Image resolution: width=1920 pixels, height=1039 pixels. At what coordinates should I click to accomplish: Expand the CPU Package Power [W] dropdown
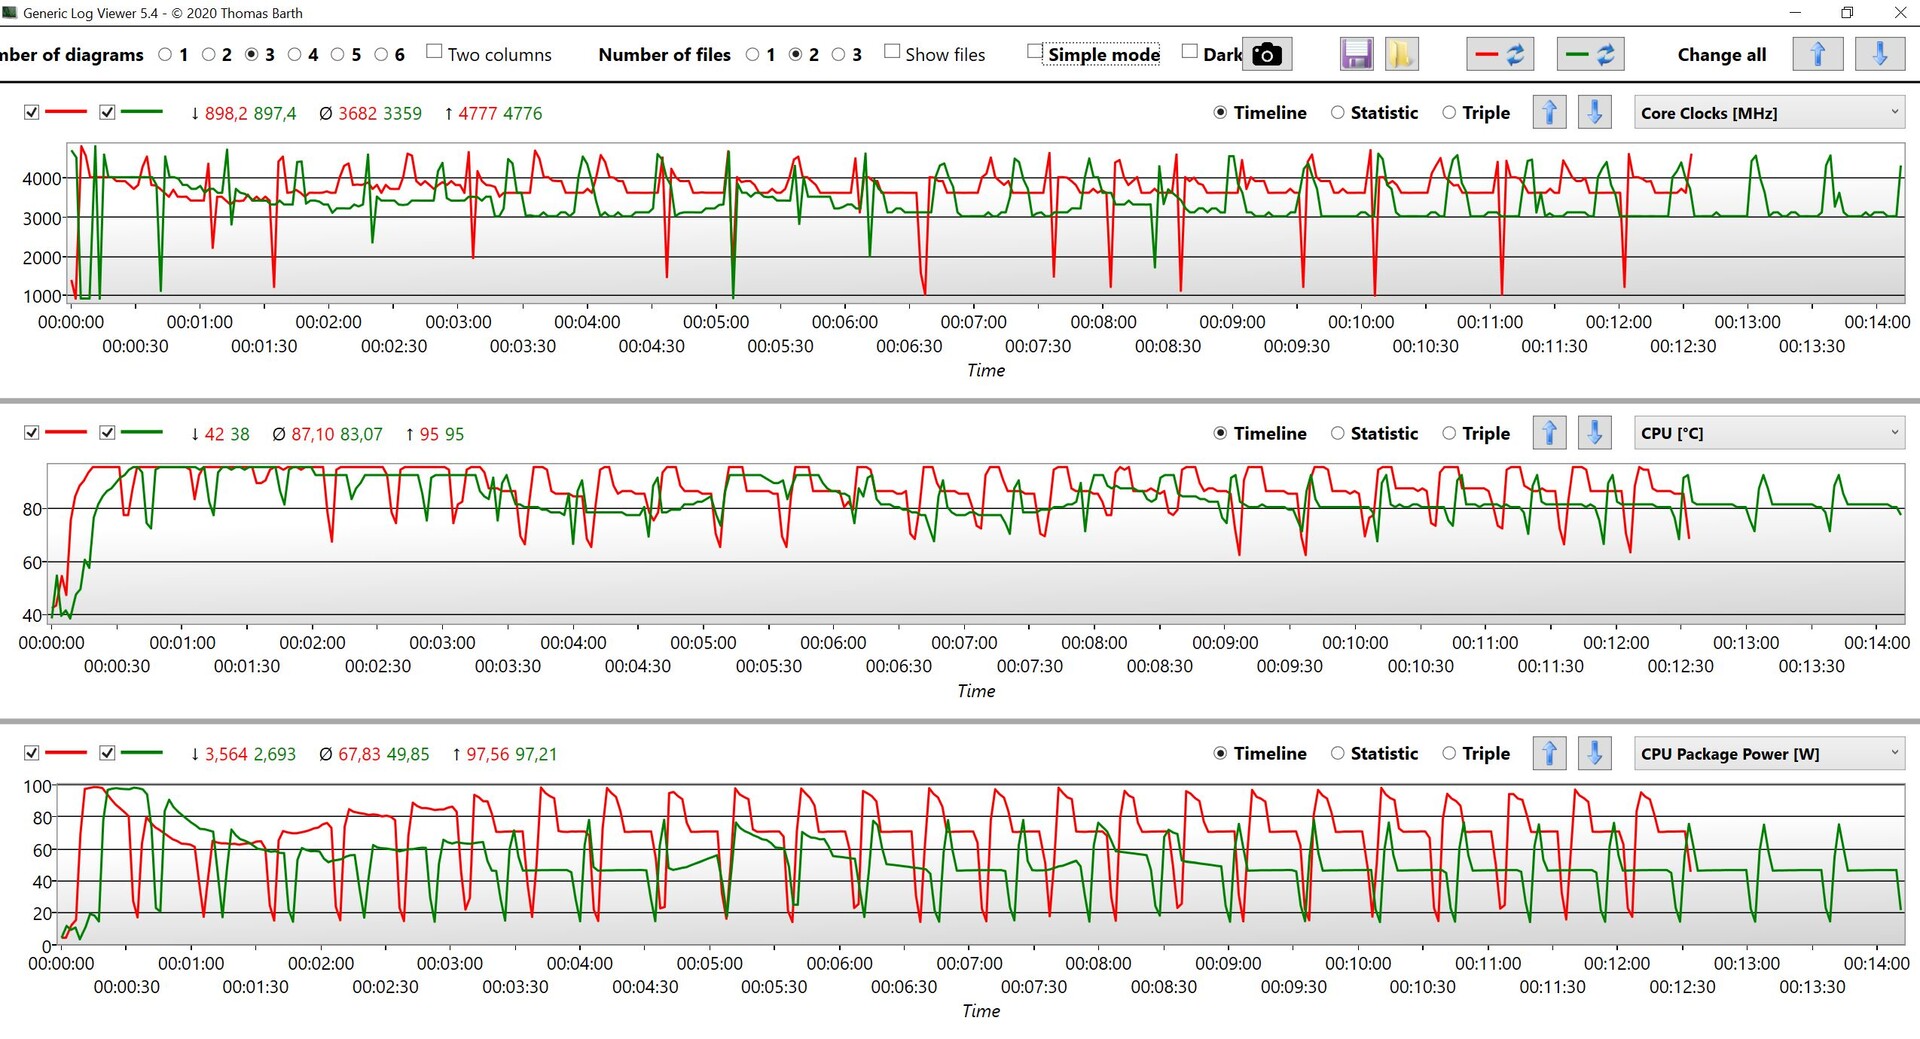[x=1769, y=753]
